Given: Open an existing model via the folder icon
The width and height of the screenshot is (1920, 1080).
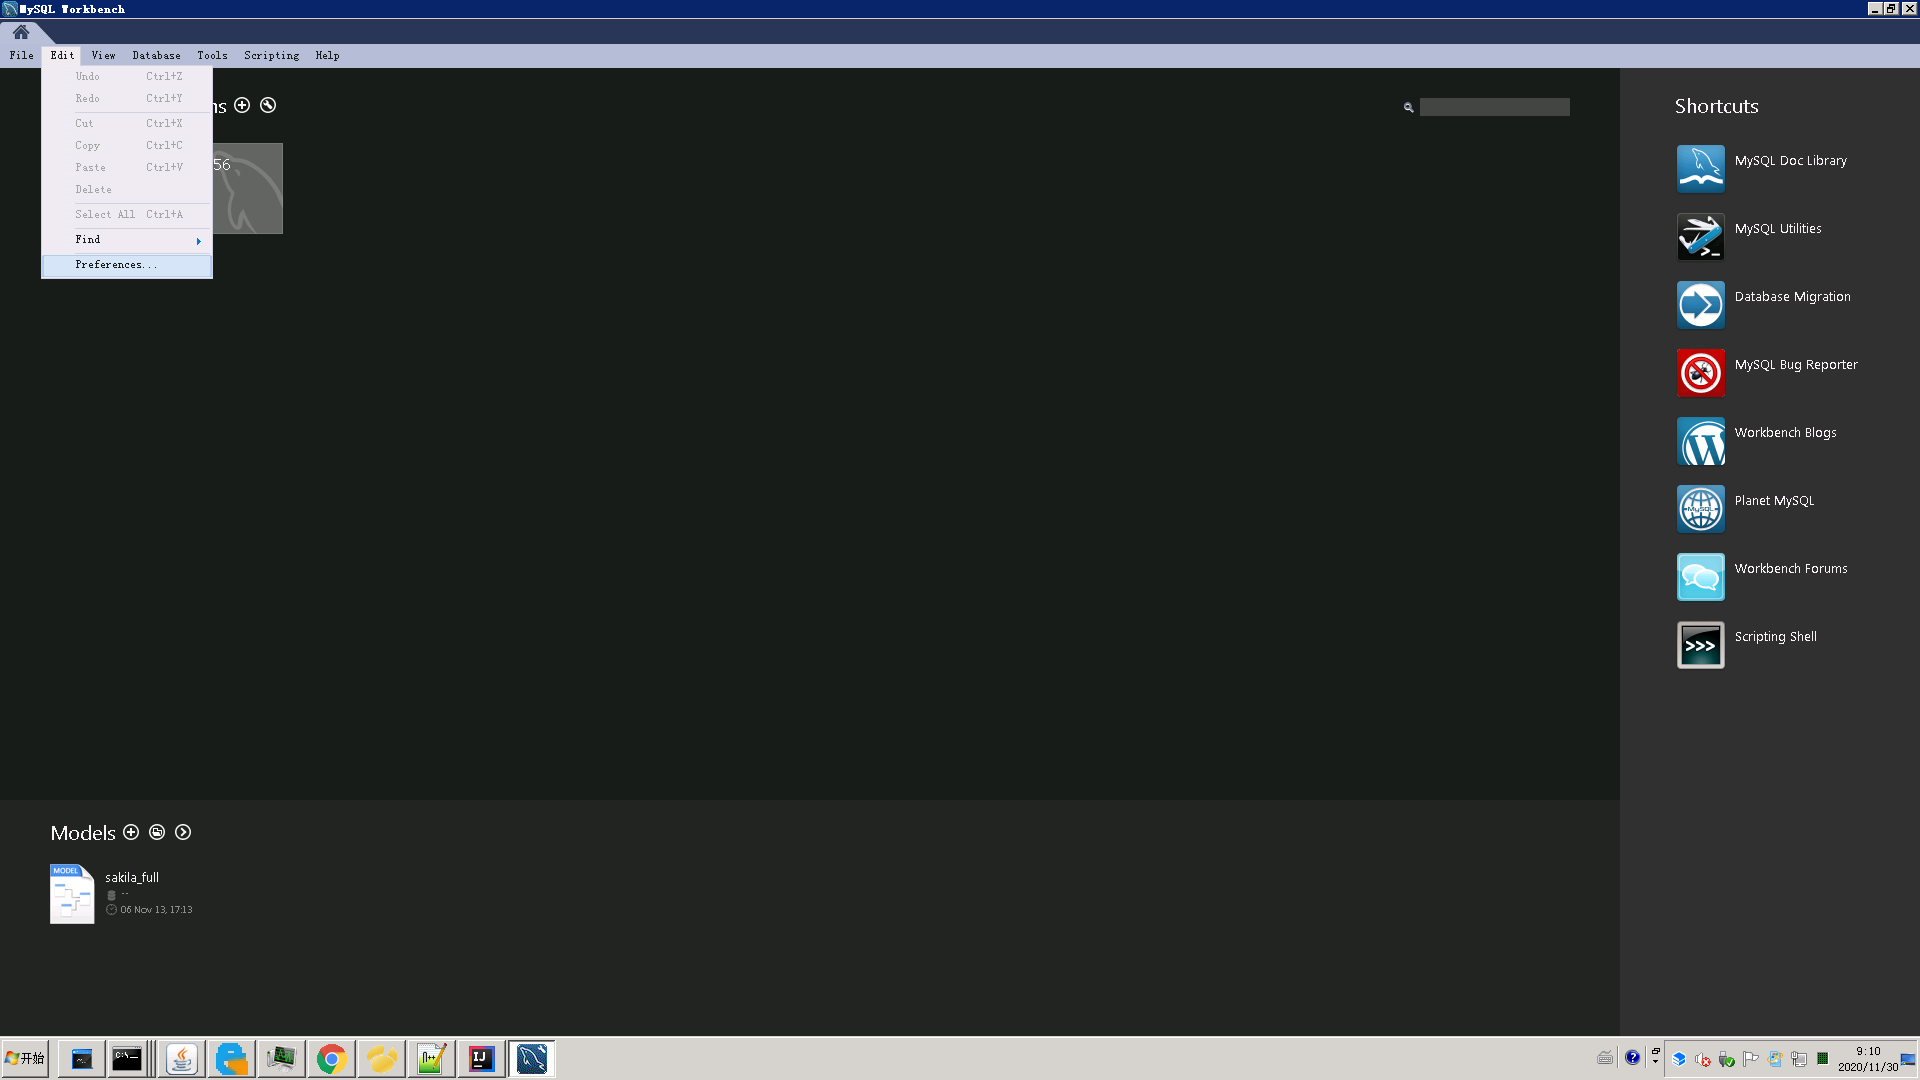Looking at the screenshot, I should [157, 832].
